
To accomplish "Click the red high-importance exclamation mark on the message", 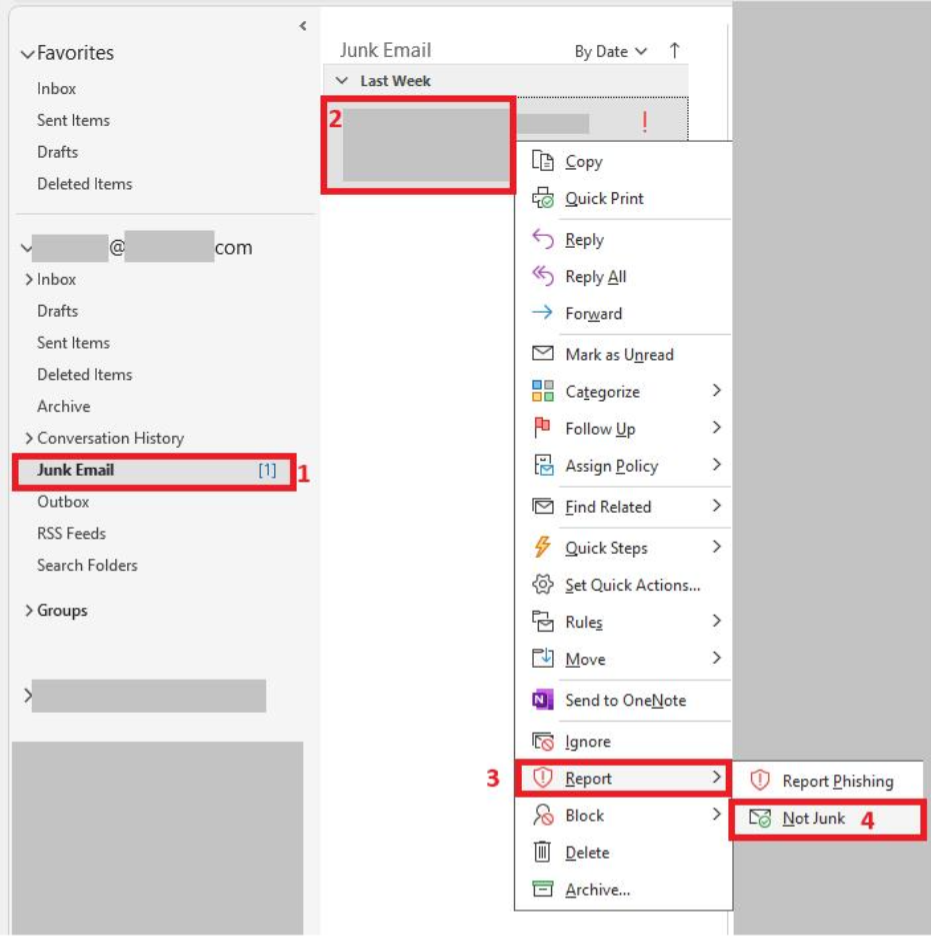I will point(645,122).
